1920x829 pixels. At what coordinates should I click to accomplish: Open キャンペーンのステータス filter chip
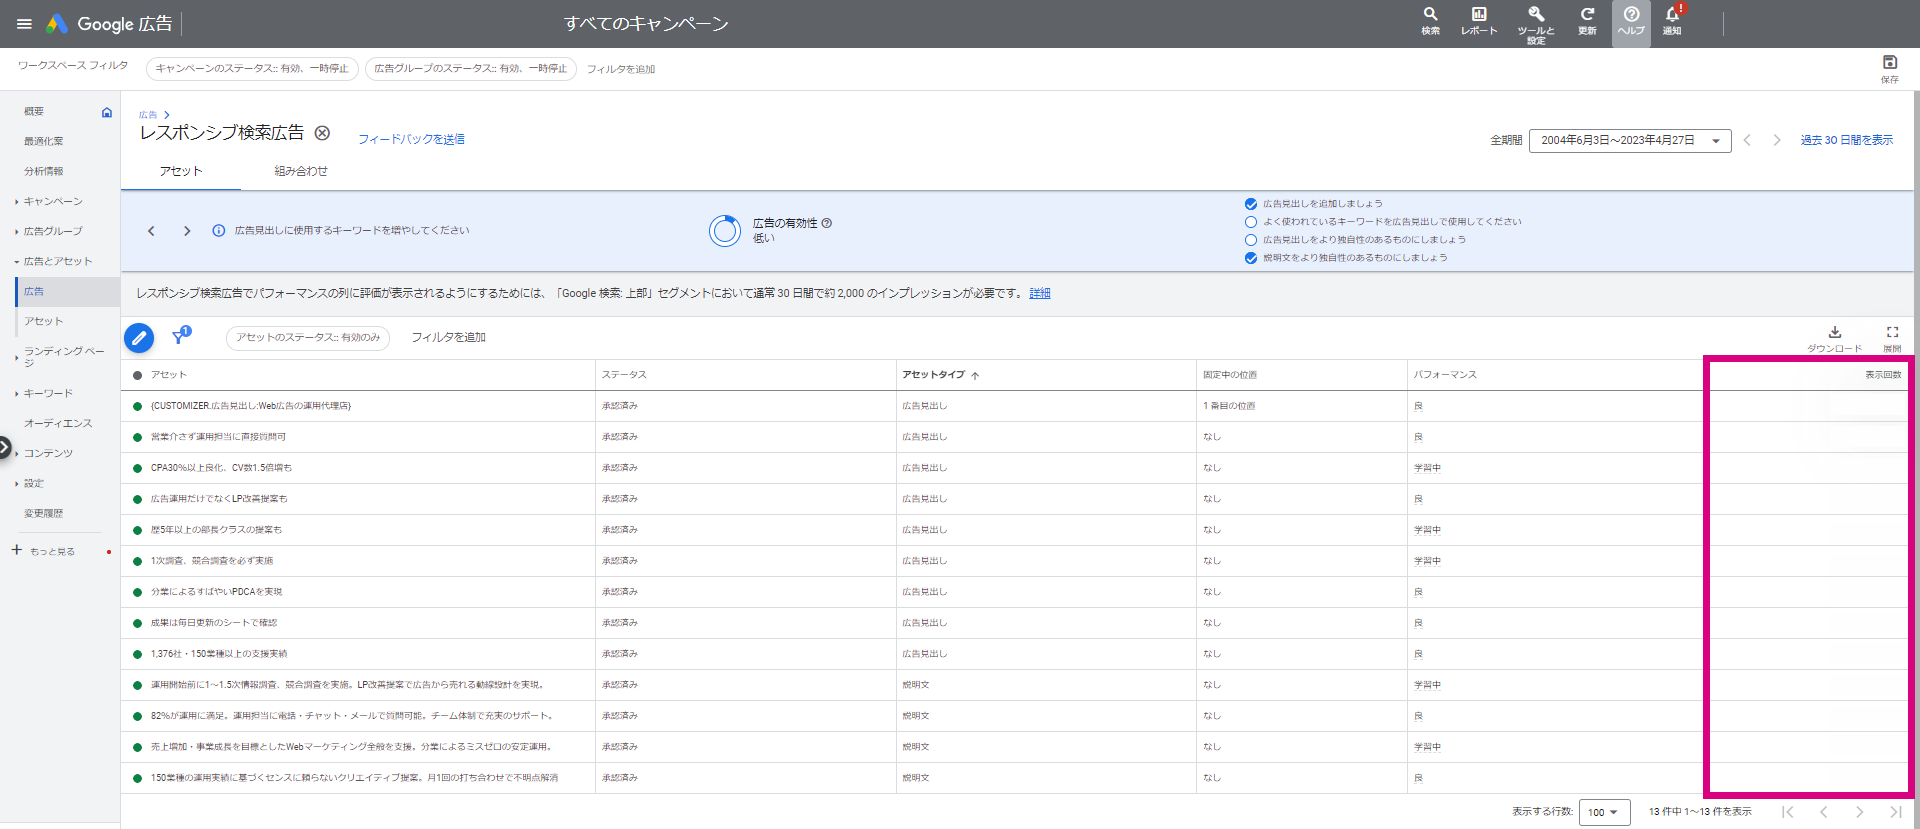pos(252,69)
